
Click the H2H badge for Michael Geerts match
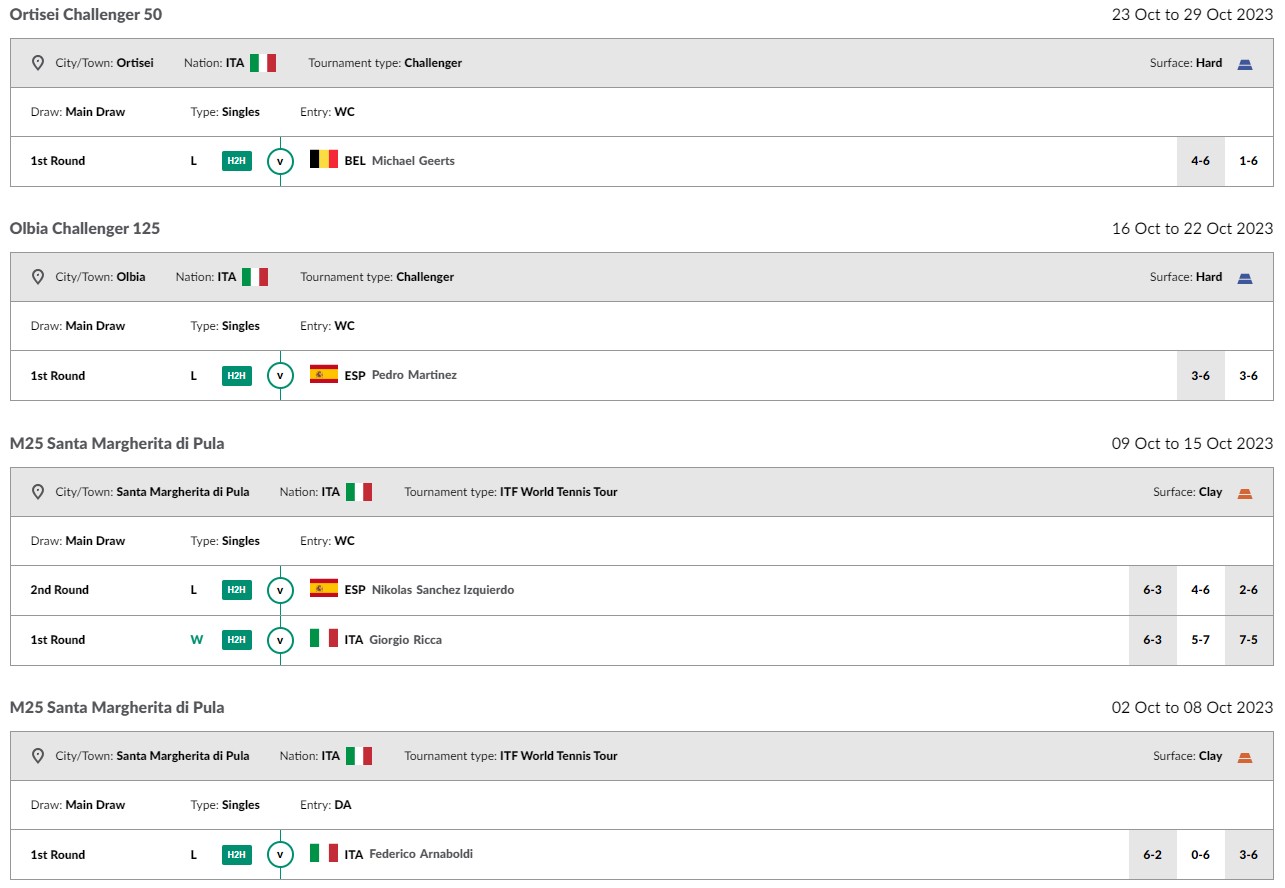click(236, 161)
